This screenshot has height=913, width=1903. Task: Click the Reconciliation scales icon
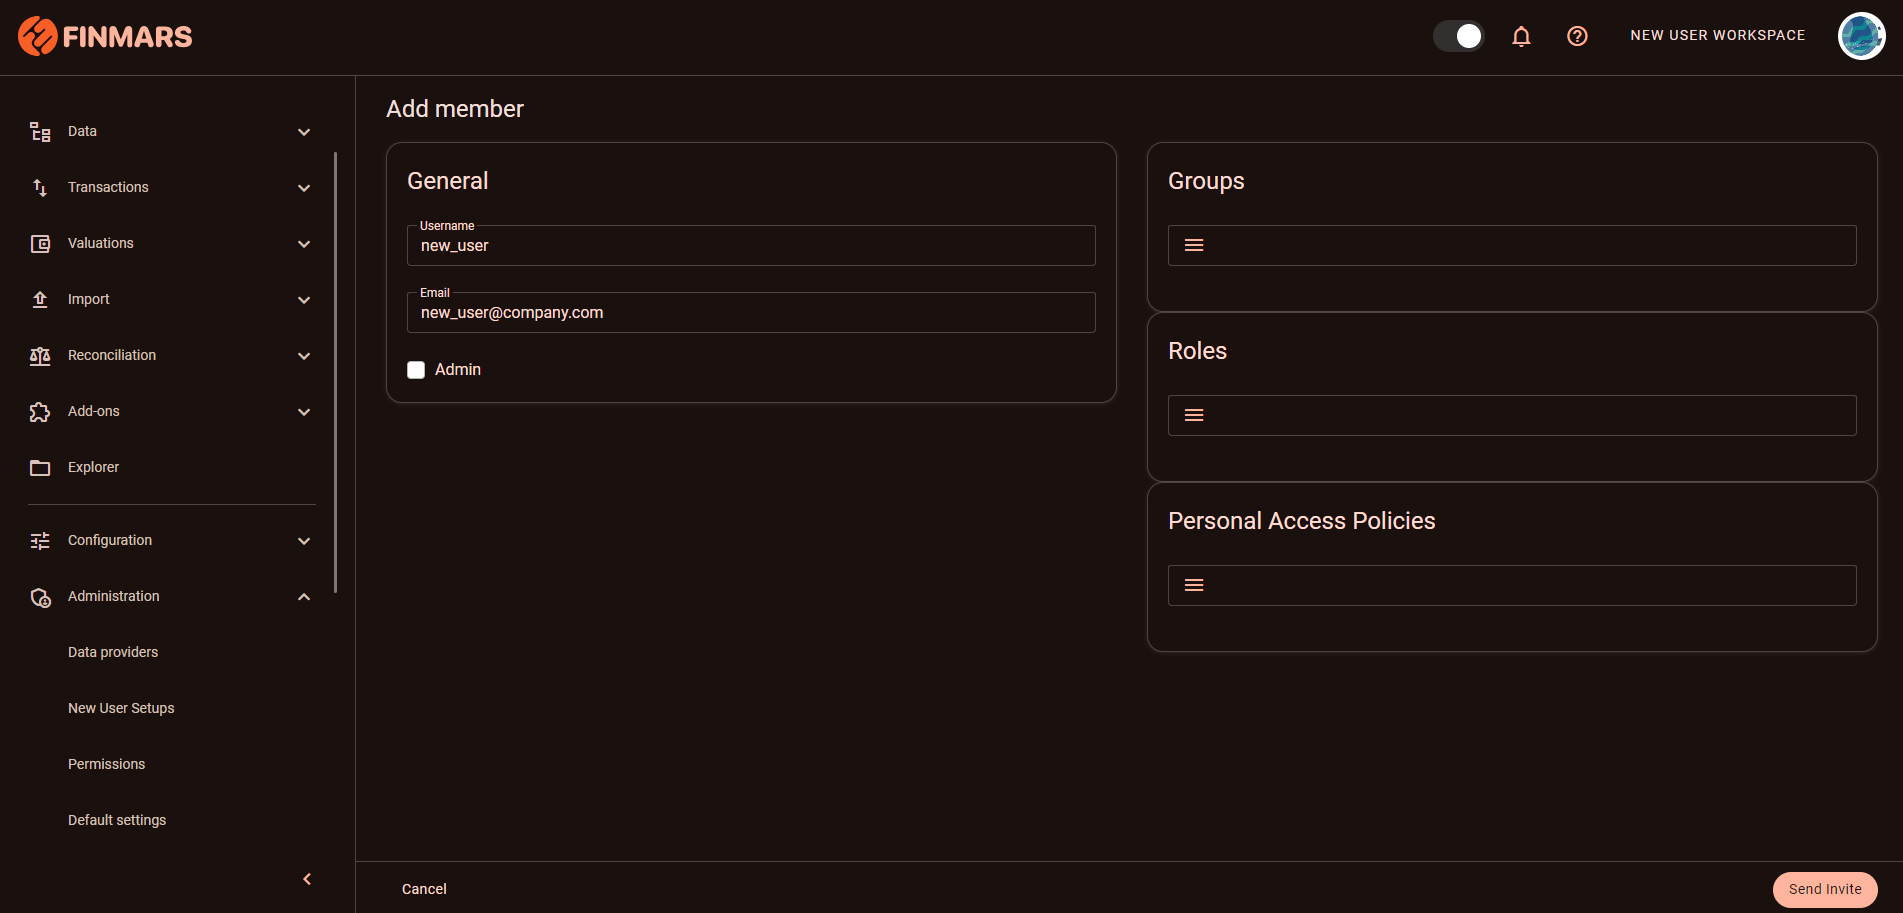pyautogui.click(x=40, y=356)
